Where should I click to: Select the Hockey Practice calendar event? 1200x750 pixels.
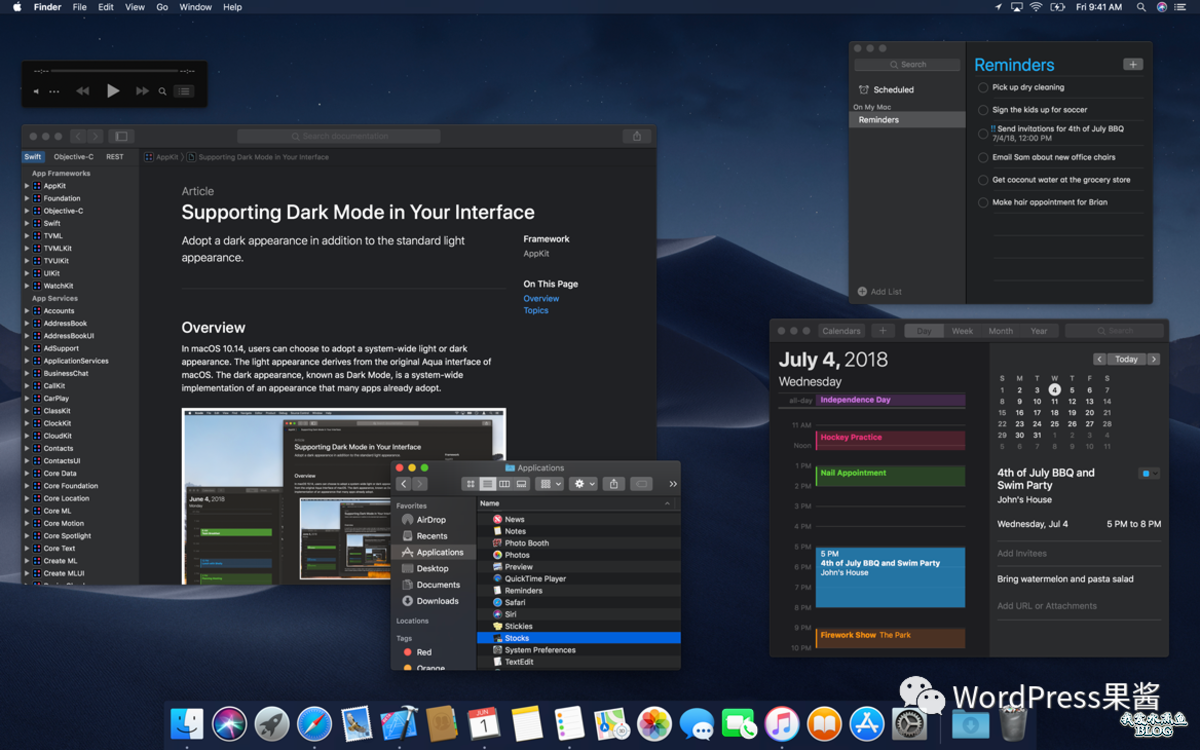(891, 440)
